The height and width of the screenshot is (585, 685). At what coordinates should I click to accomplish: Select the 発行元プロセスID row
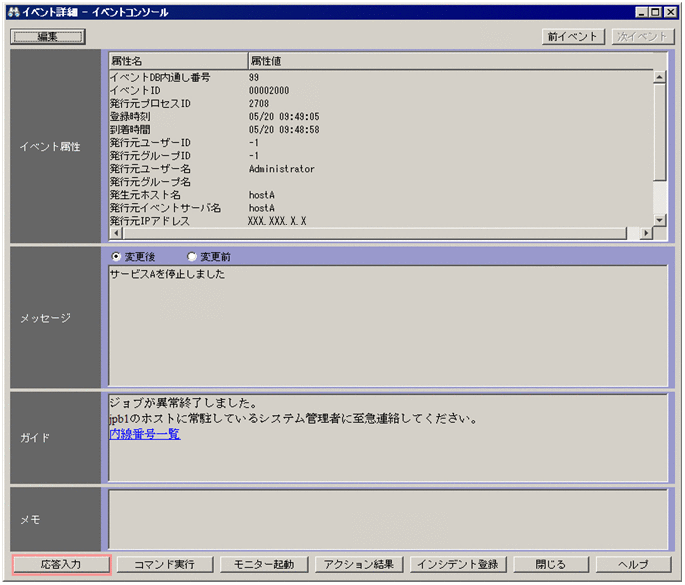click(381, 104)
